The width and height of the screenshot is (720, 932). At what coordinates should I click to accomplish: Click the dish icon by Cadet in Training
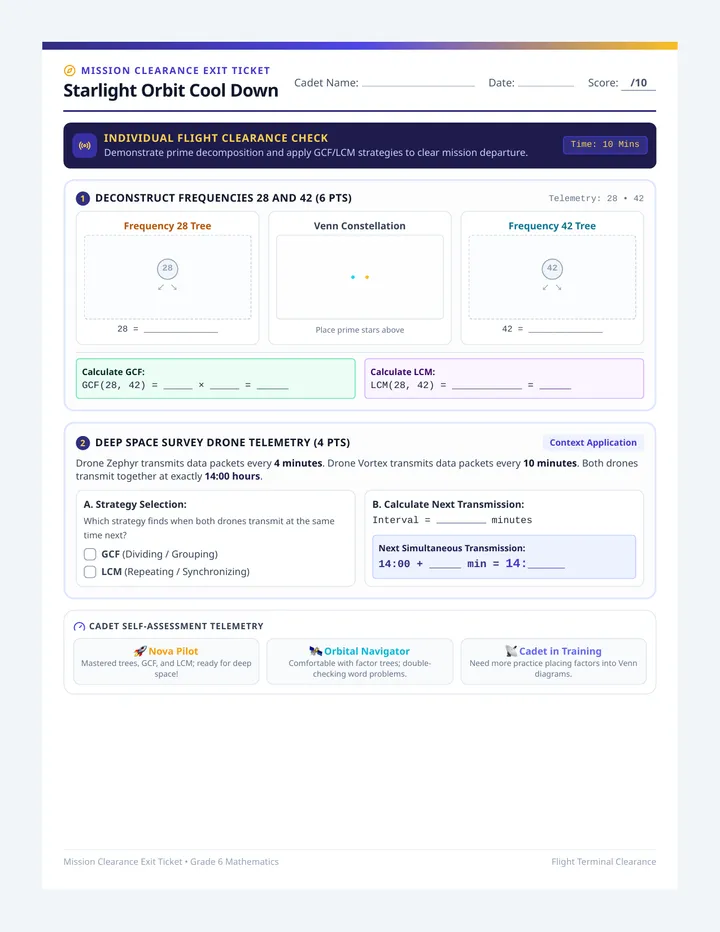point(511,651)
